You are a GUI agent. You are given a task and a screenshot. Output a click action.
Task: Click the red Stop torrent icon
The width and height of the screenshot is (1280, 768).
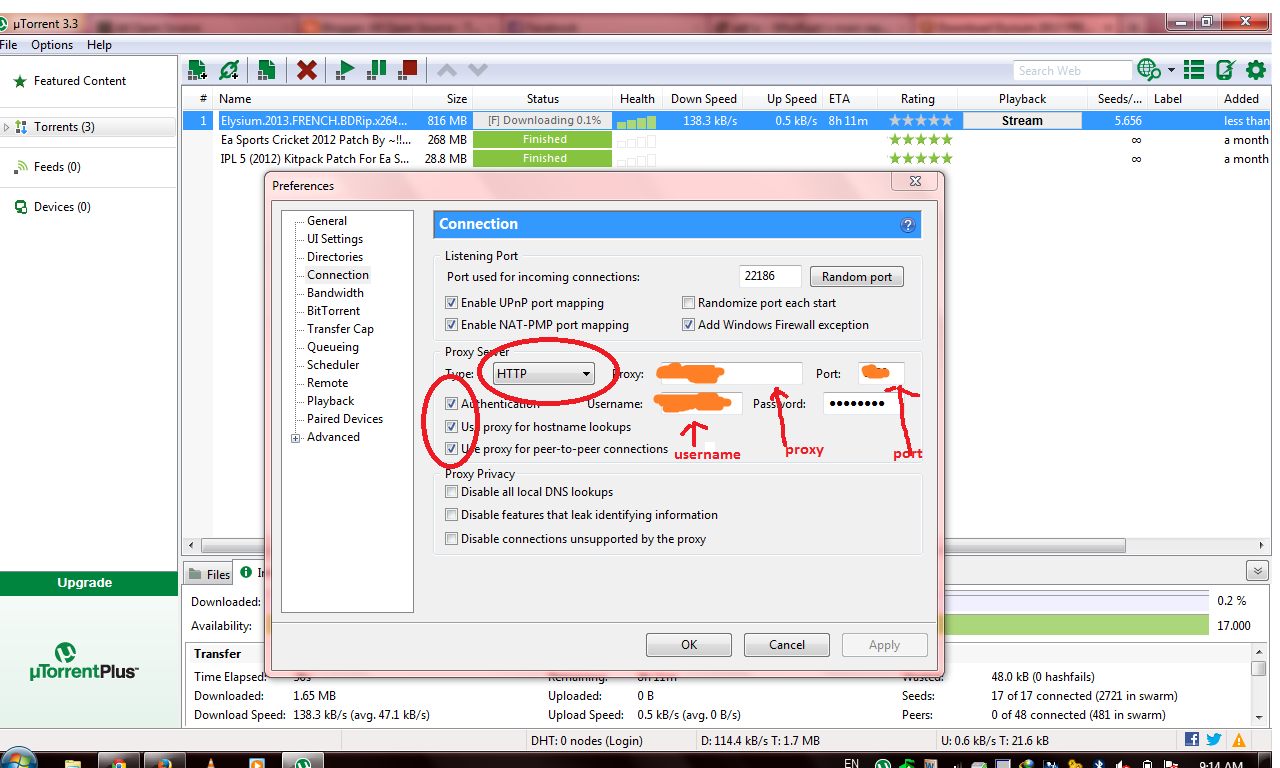click(407, 70)
